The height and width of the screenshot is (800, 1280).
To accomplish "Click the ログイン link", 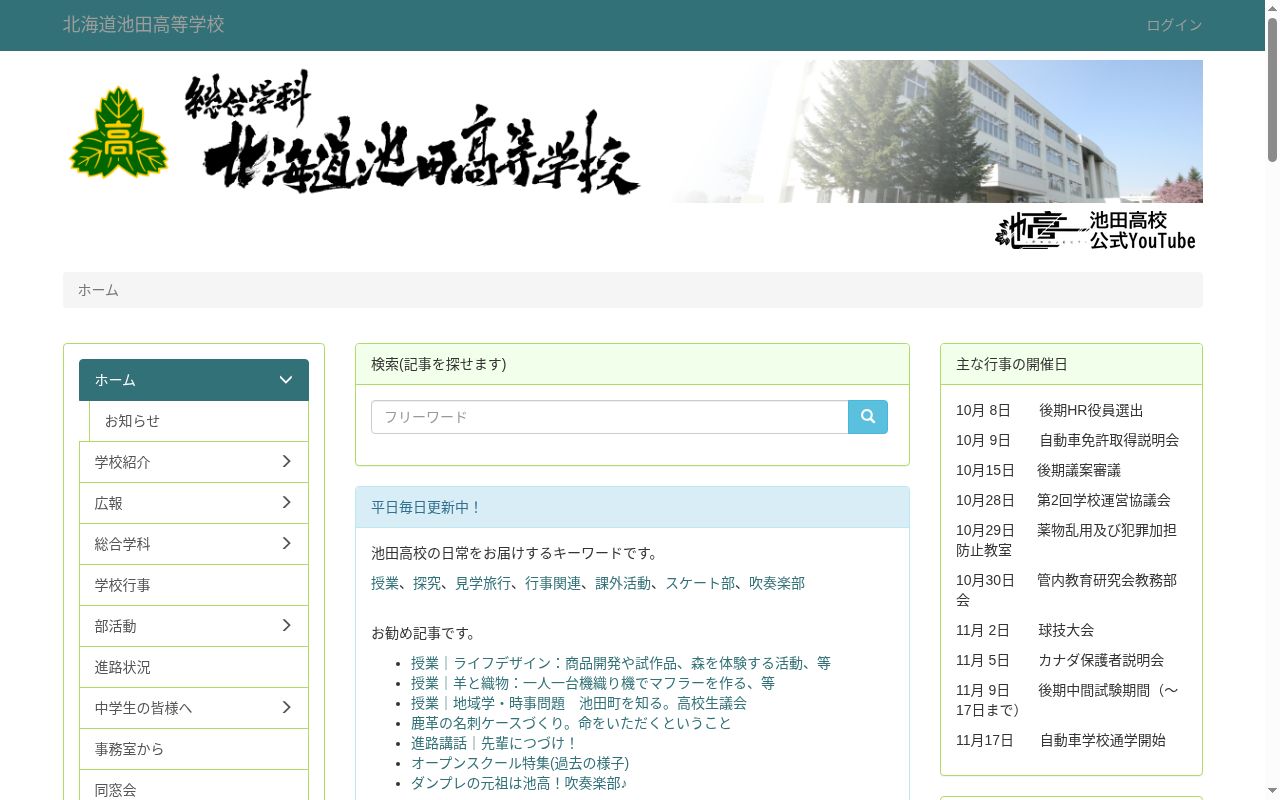I will click(1174, 25).
